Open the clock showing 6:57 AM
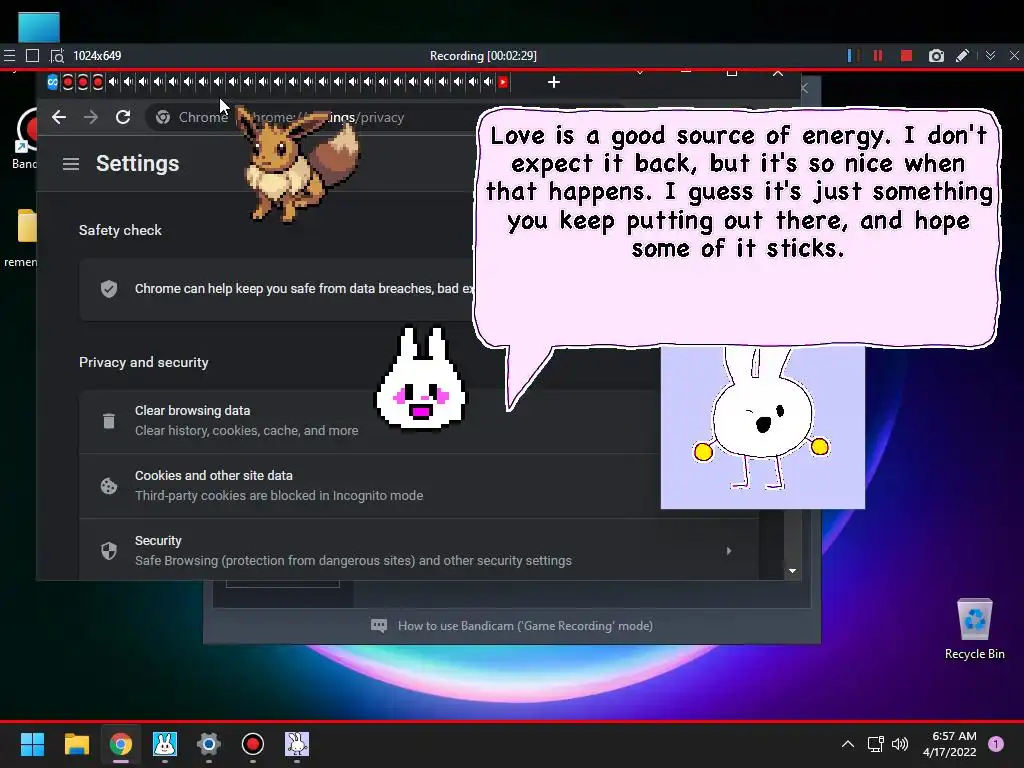1024x768 pixels. (950, 744)
